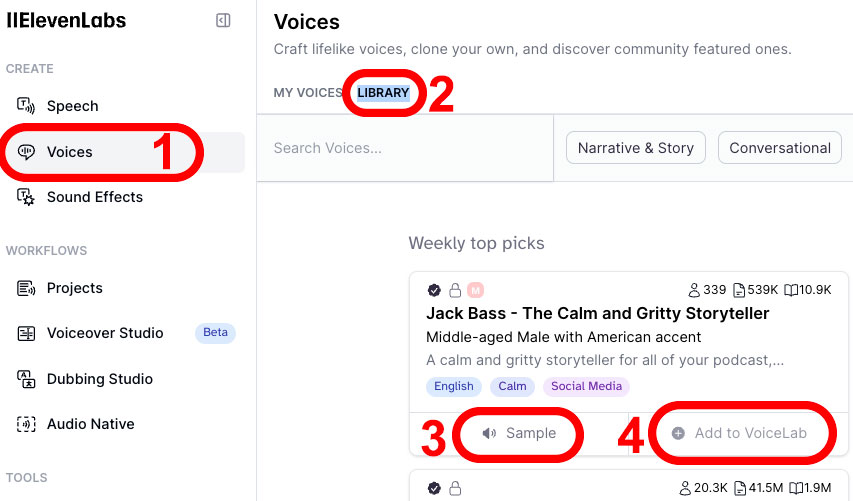Filter by Conversational category

(780, 148)
